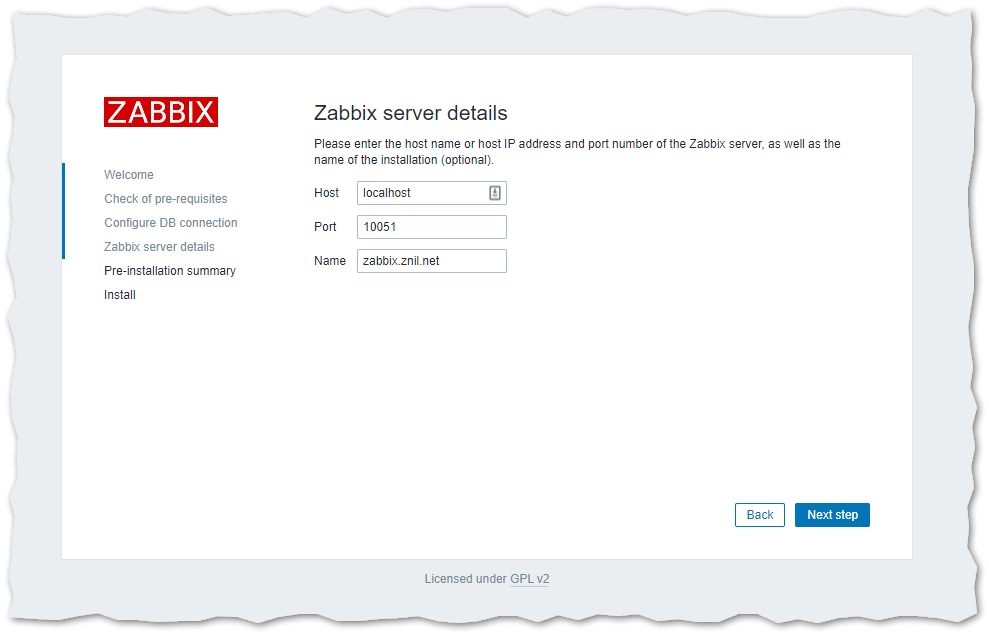Click the Licensed under footer text
The image size is (989, 635).
pos(465,579)
